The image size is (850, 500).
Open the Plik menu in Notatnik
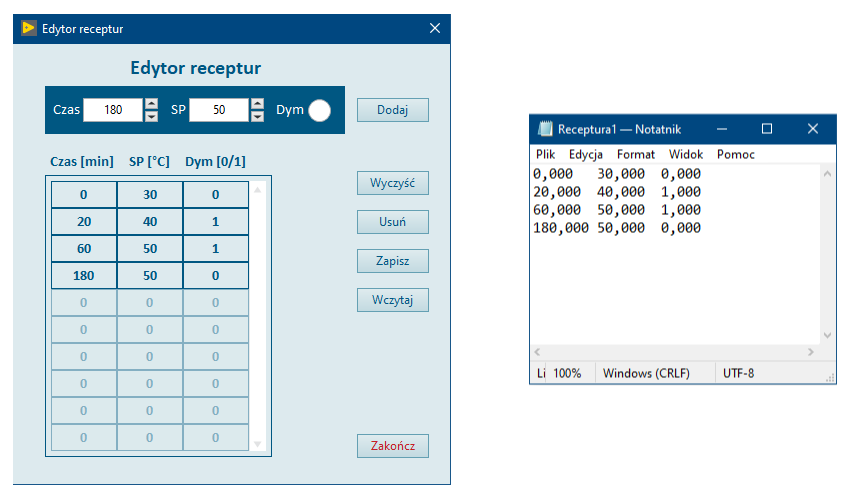click(545, 155)
